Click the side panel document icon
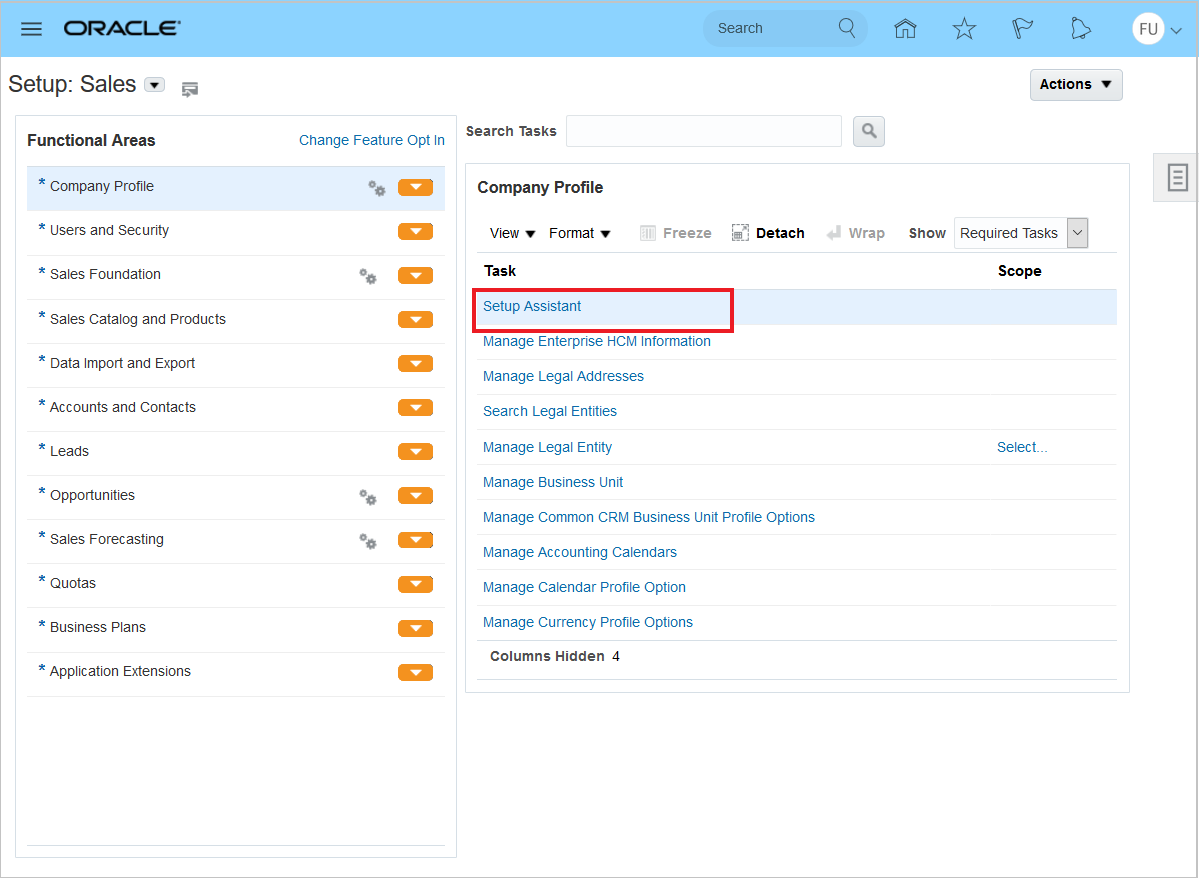The image size is (1199, 878). (x=1177, y=177)
